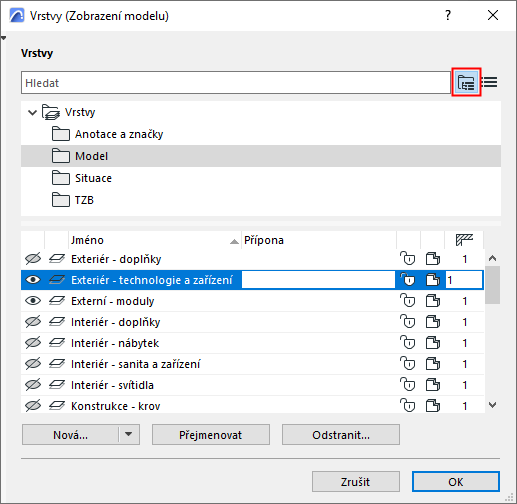
Task: Show the Interiér - doplňky layer
Action: (33, 322)
